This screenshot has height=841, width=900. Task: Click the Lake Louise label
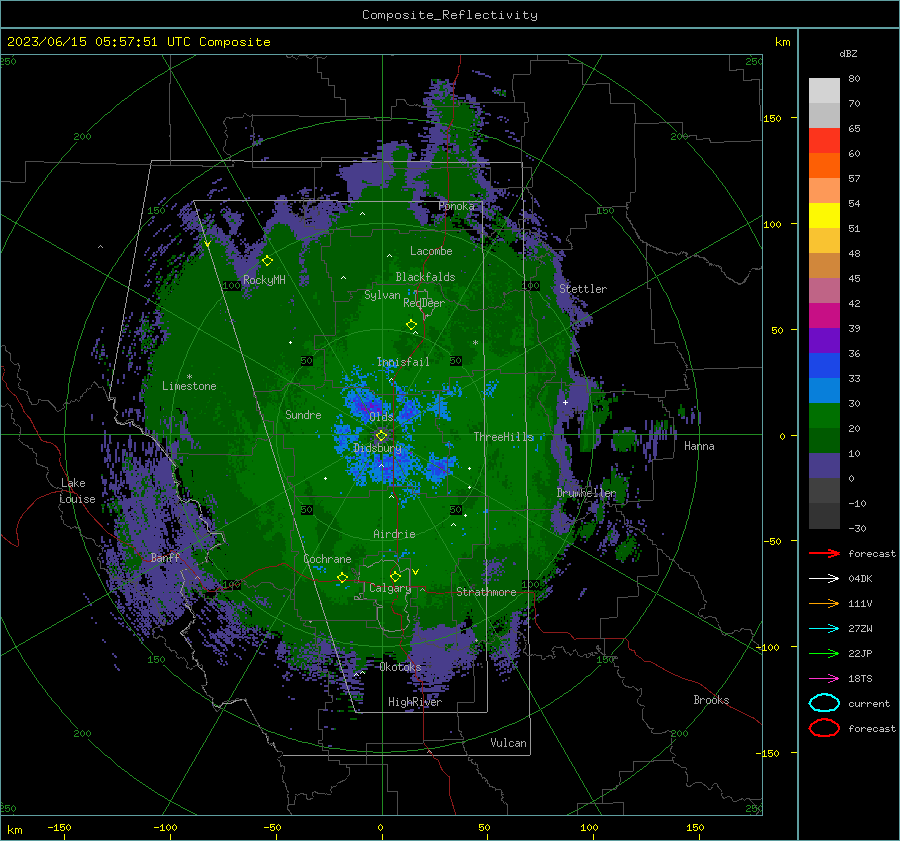point(78,491)
